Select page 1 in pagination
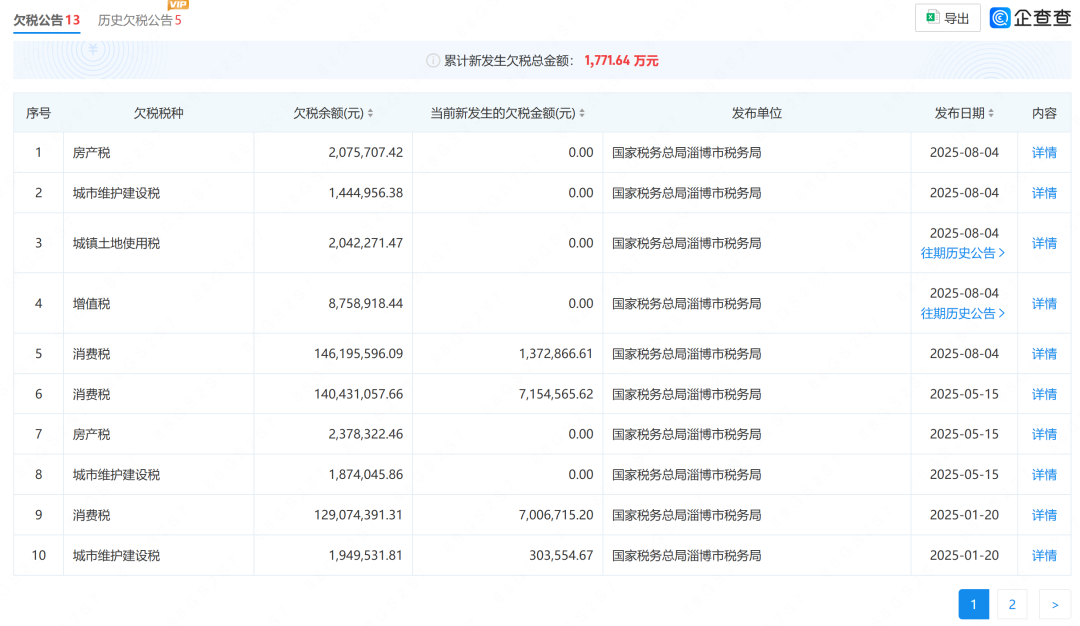Viewport: 1080px width, 626px height. pos(974,604)
